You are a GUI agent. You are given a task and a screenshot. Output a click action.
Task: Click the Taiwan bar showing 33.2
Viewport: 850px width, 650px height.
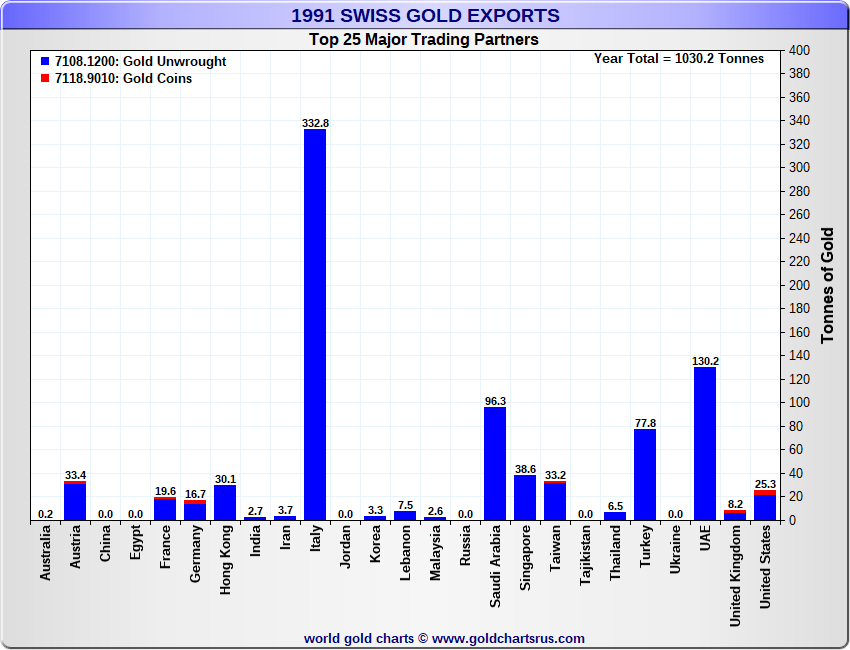click(555, 501)
